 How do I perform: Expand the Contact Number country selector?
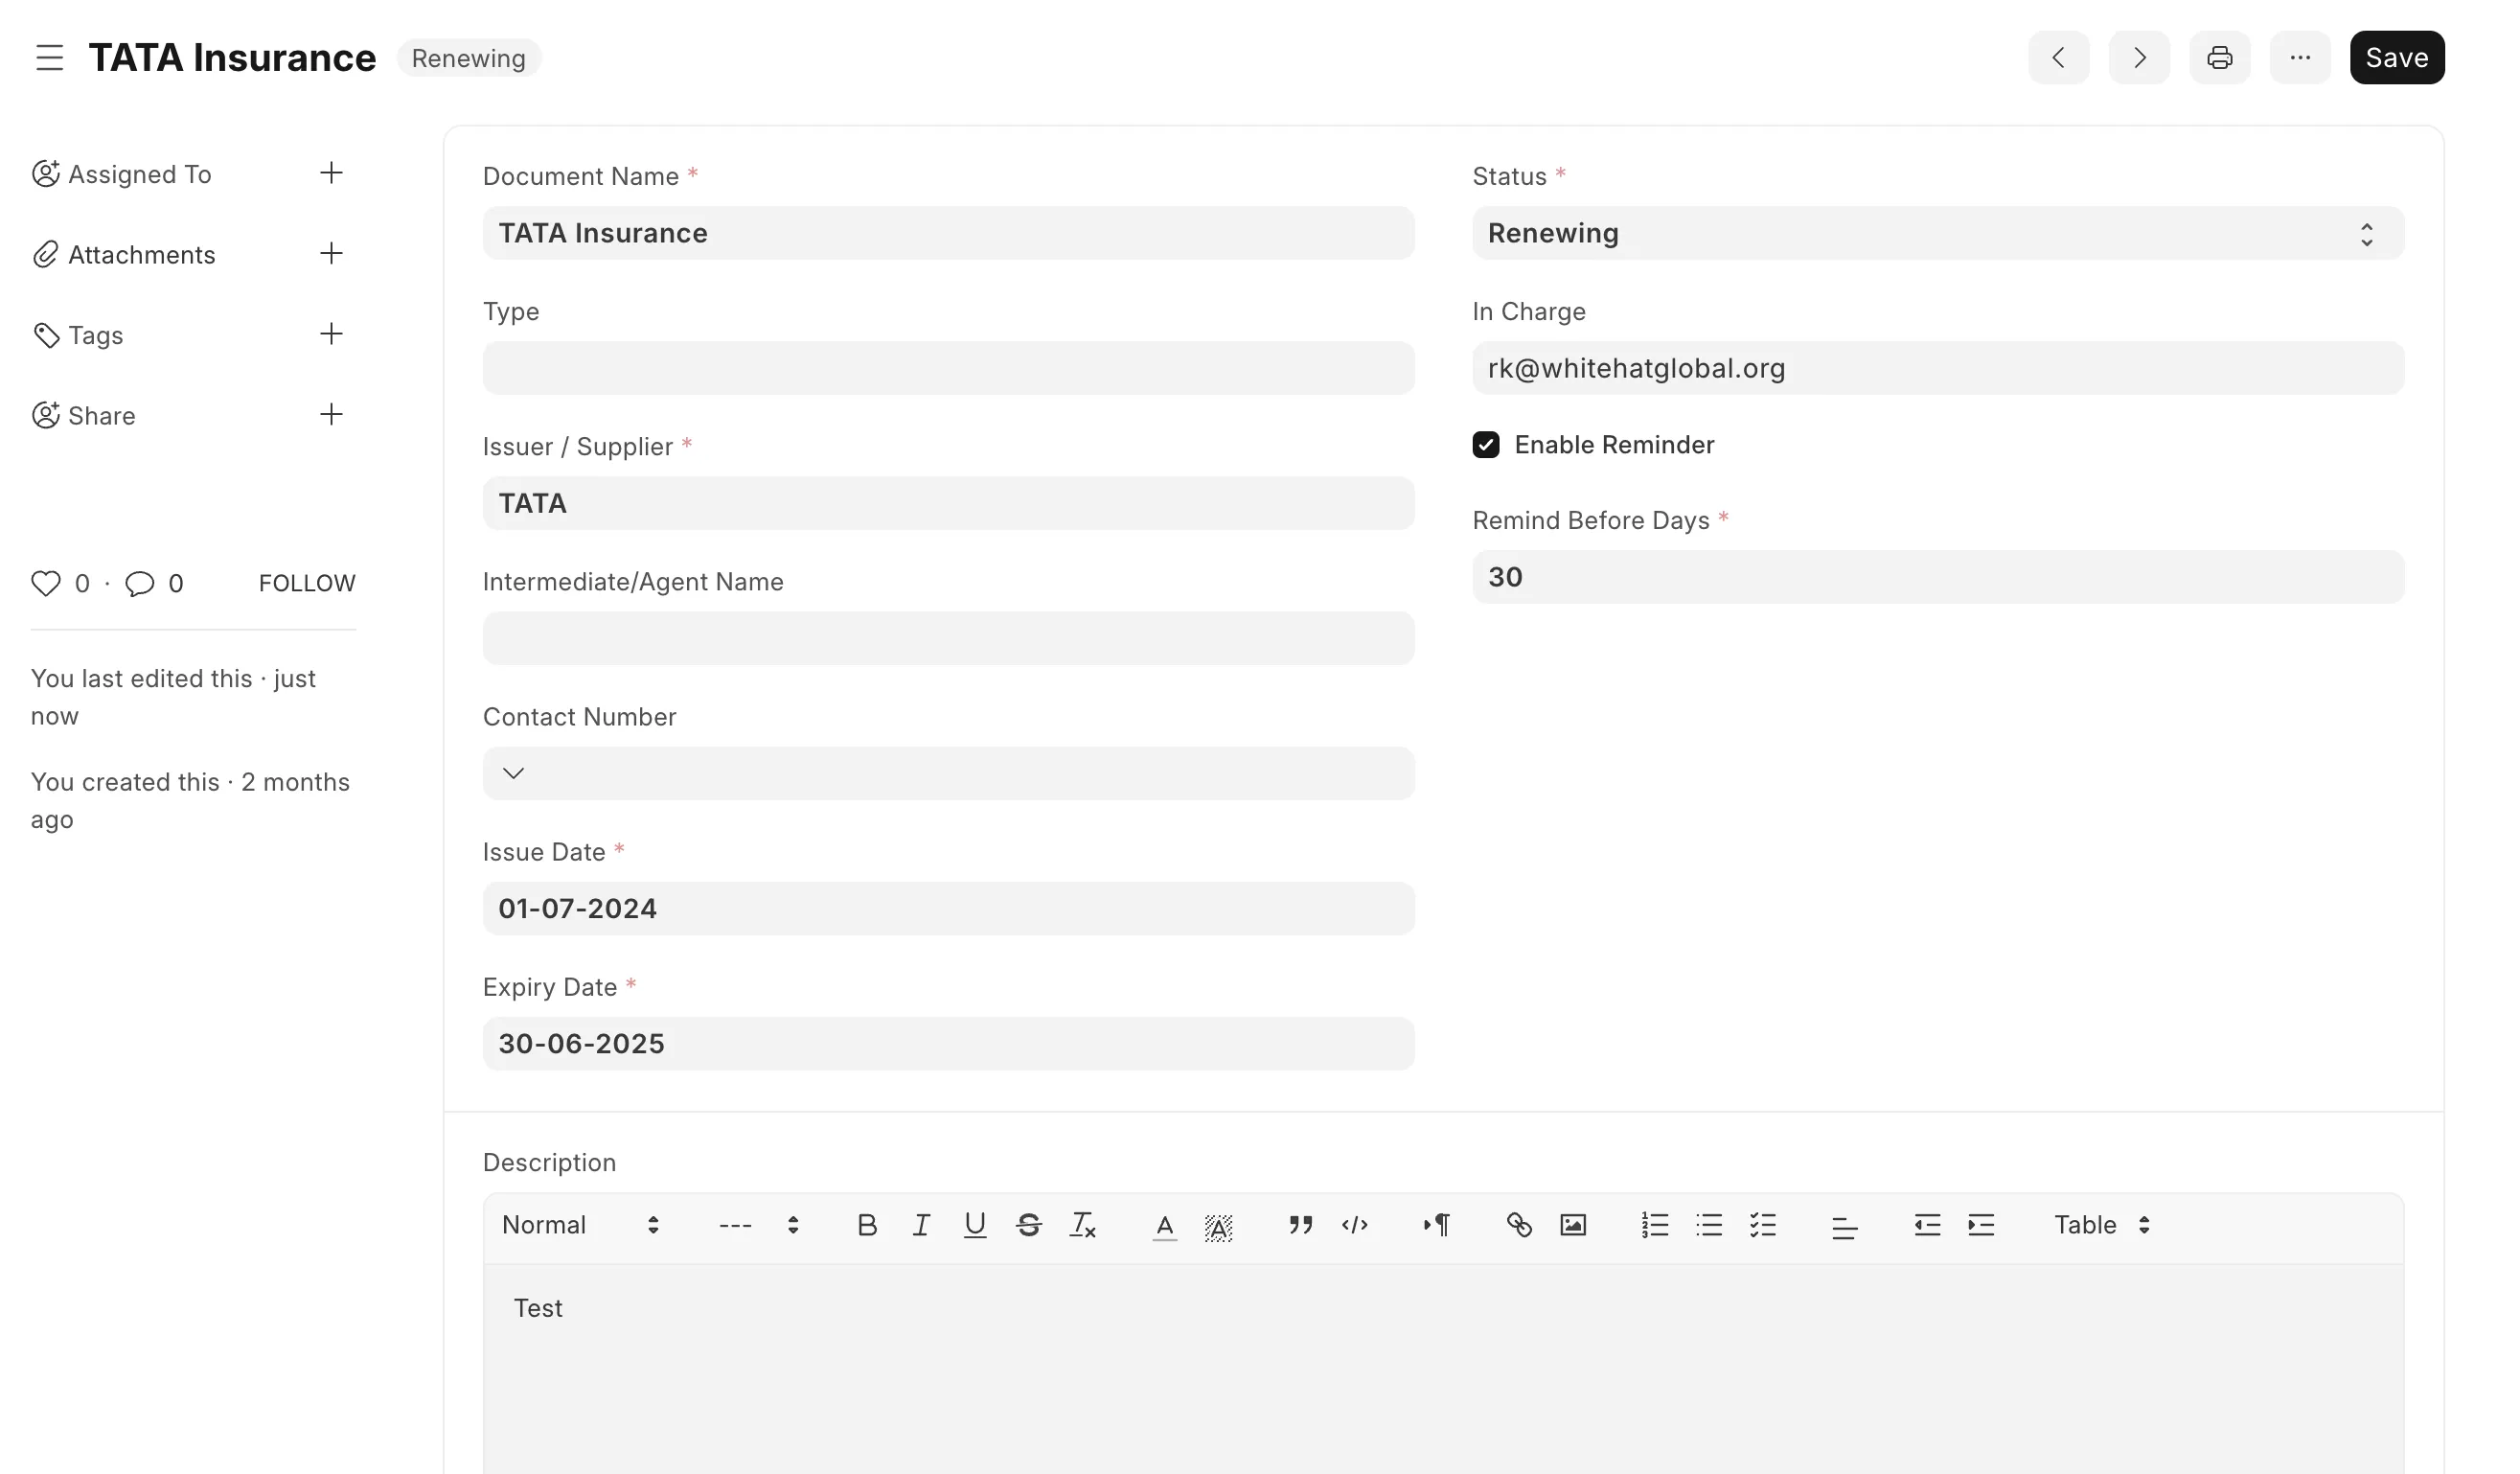tap(513, 773)
